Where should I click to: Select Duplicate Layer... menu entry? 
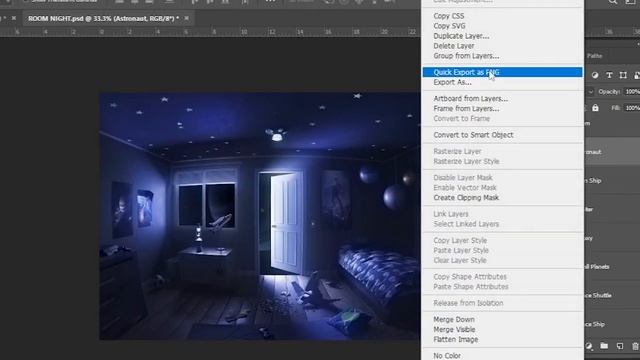click(x=461, y=36)
